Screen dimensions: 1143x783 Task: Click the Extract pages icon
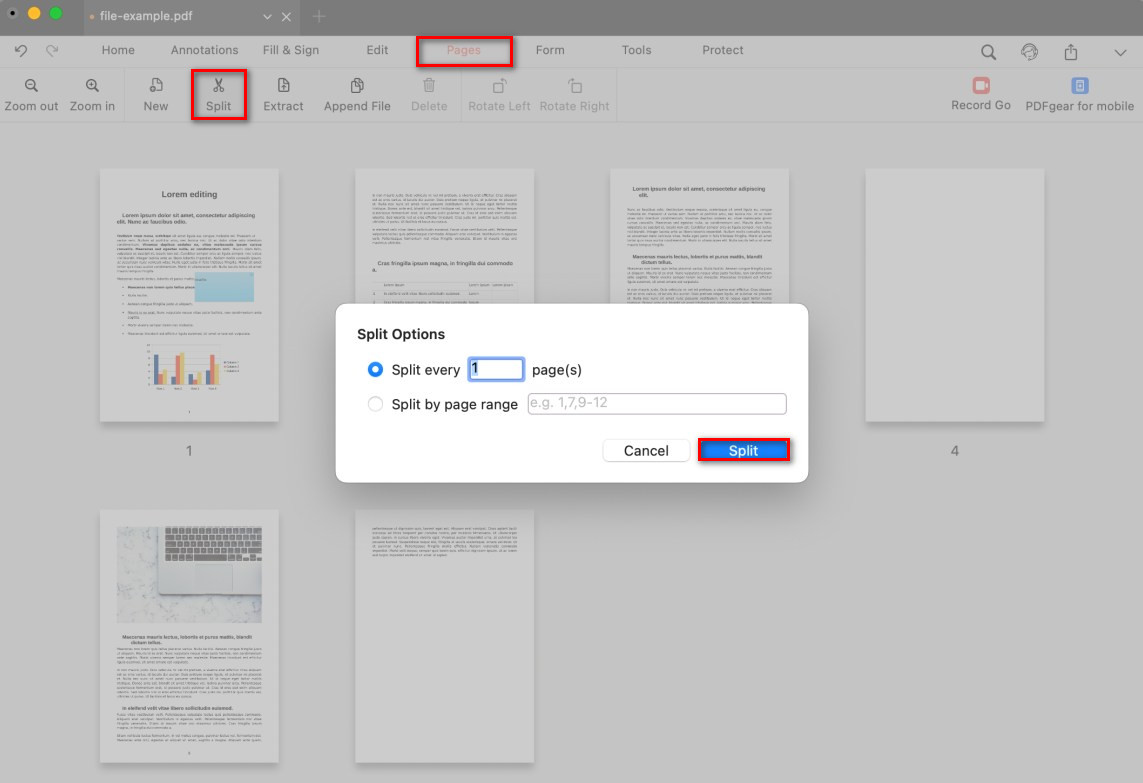pos(283,86)
